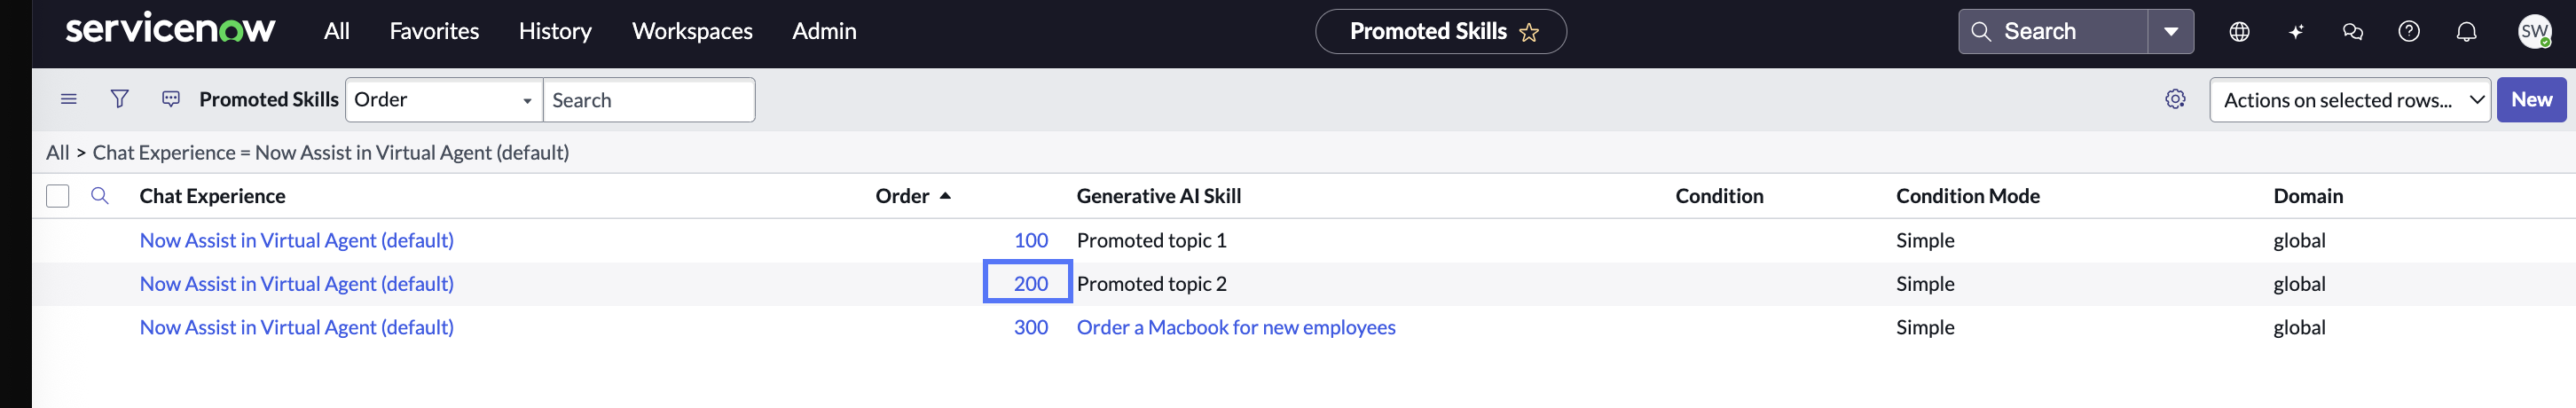2576x408 pixels.
Task: Open the globe scope selector icon
Action: (2239, 32)
